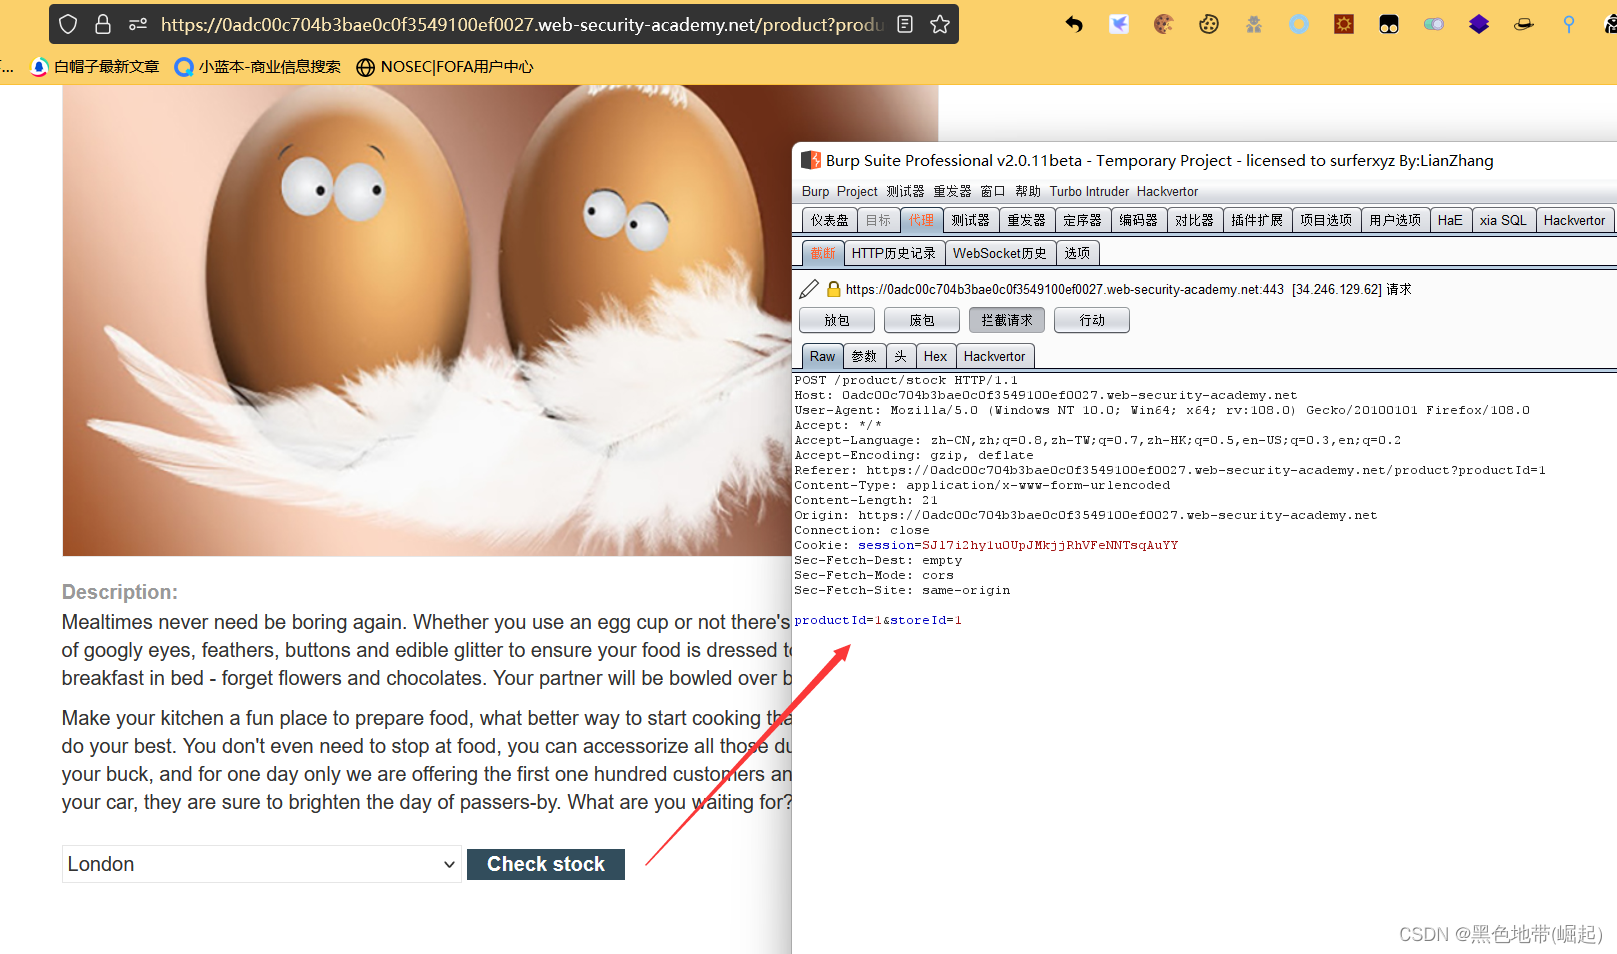
Task: Open the Project menu
Action: [x=857, y=191]
